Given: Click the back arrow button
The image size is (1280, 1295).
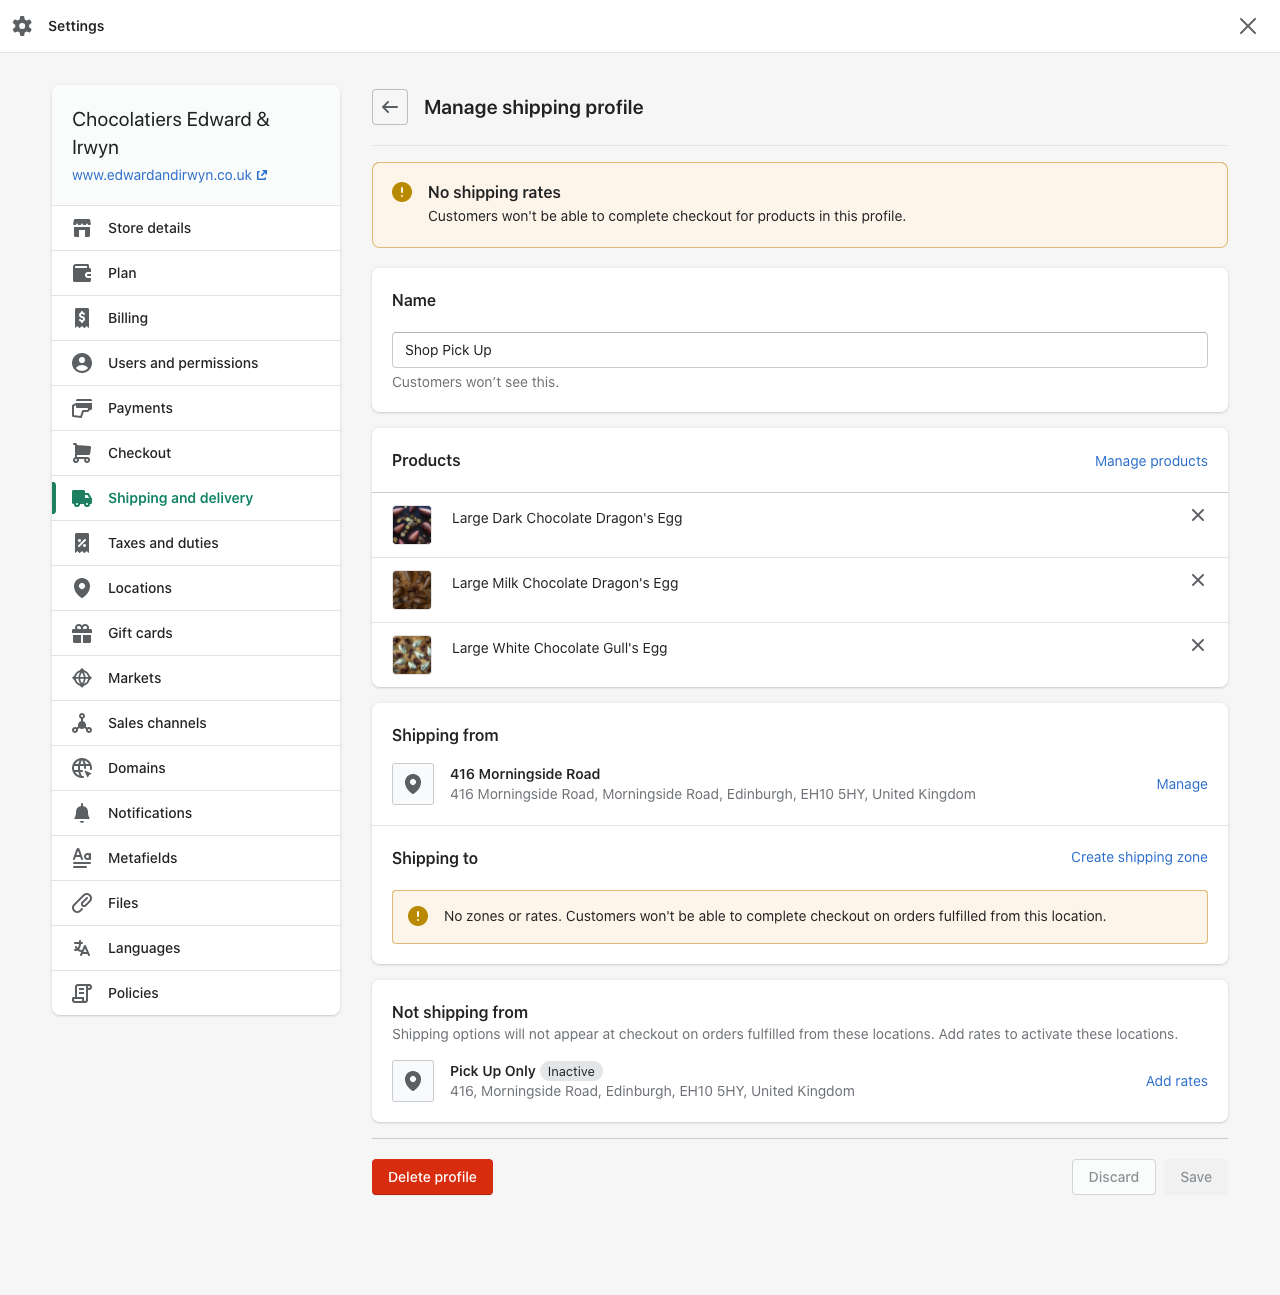Looking at the screenshot, I should pyautogui.click(x=390, y=107).
